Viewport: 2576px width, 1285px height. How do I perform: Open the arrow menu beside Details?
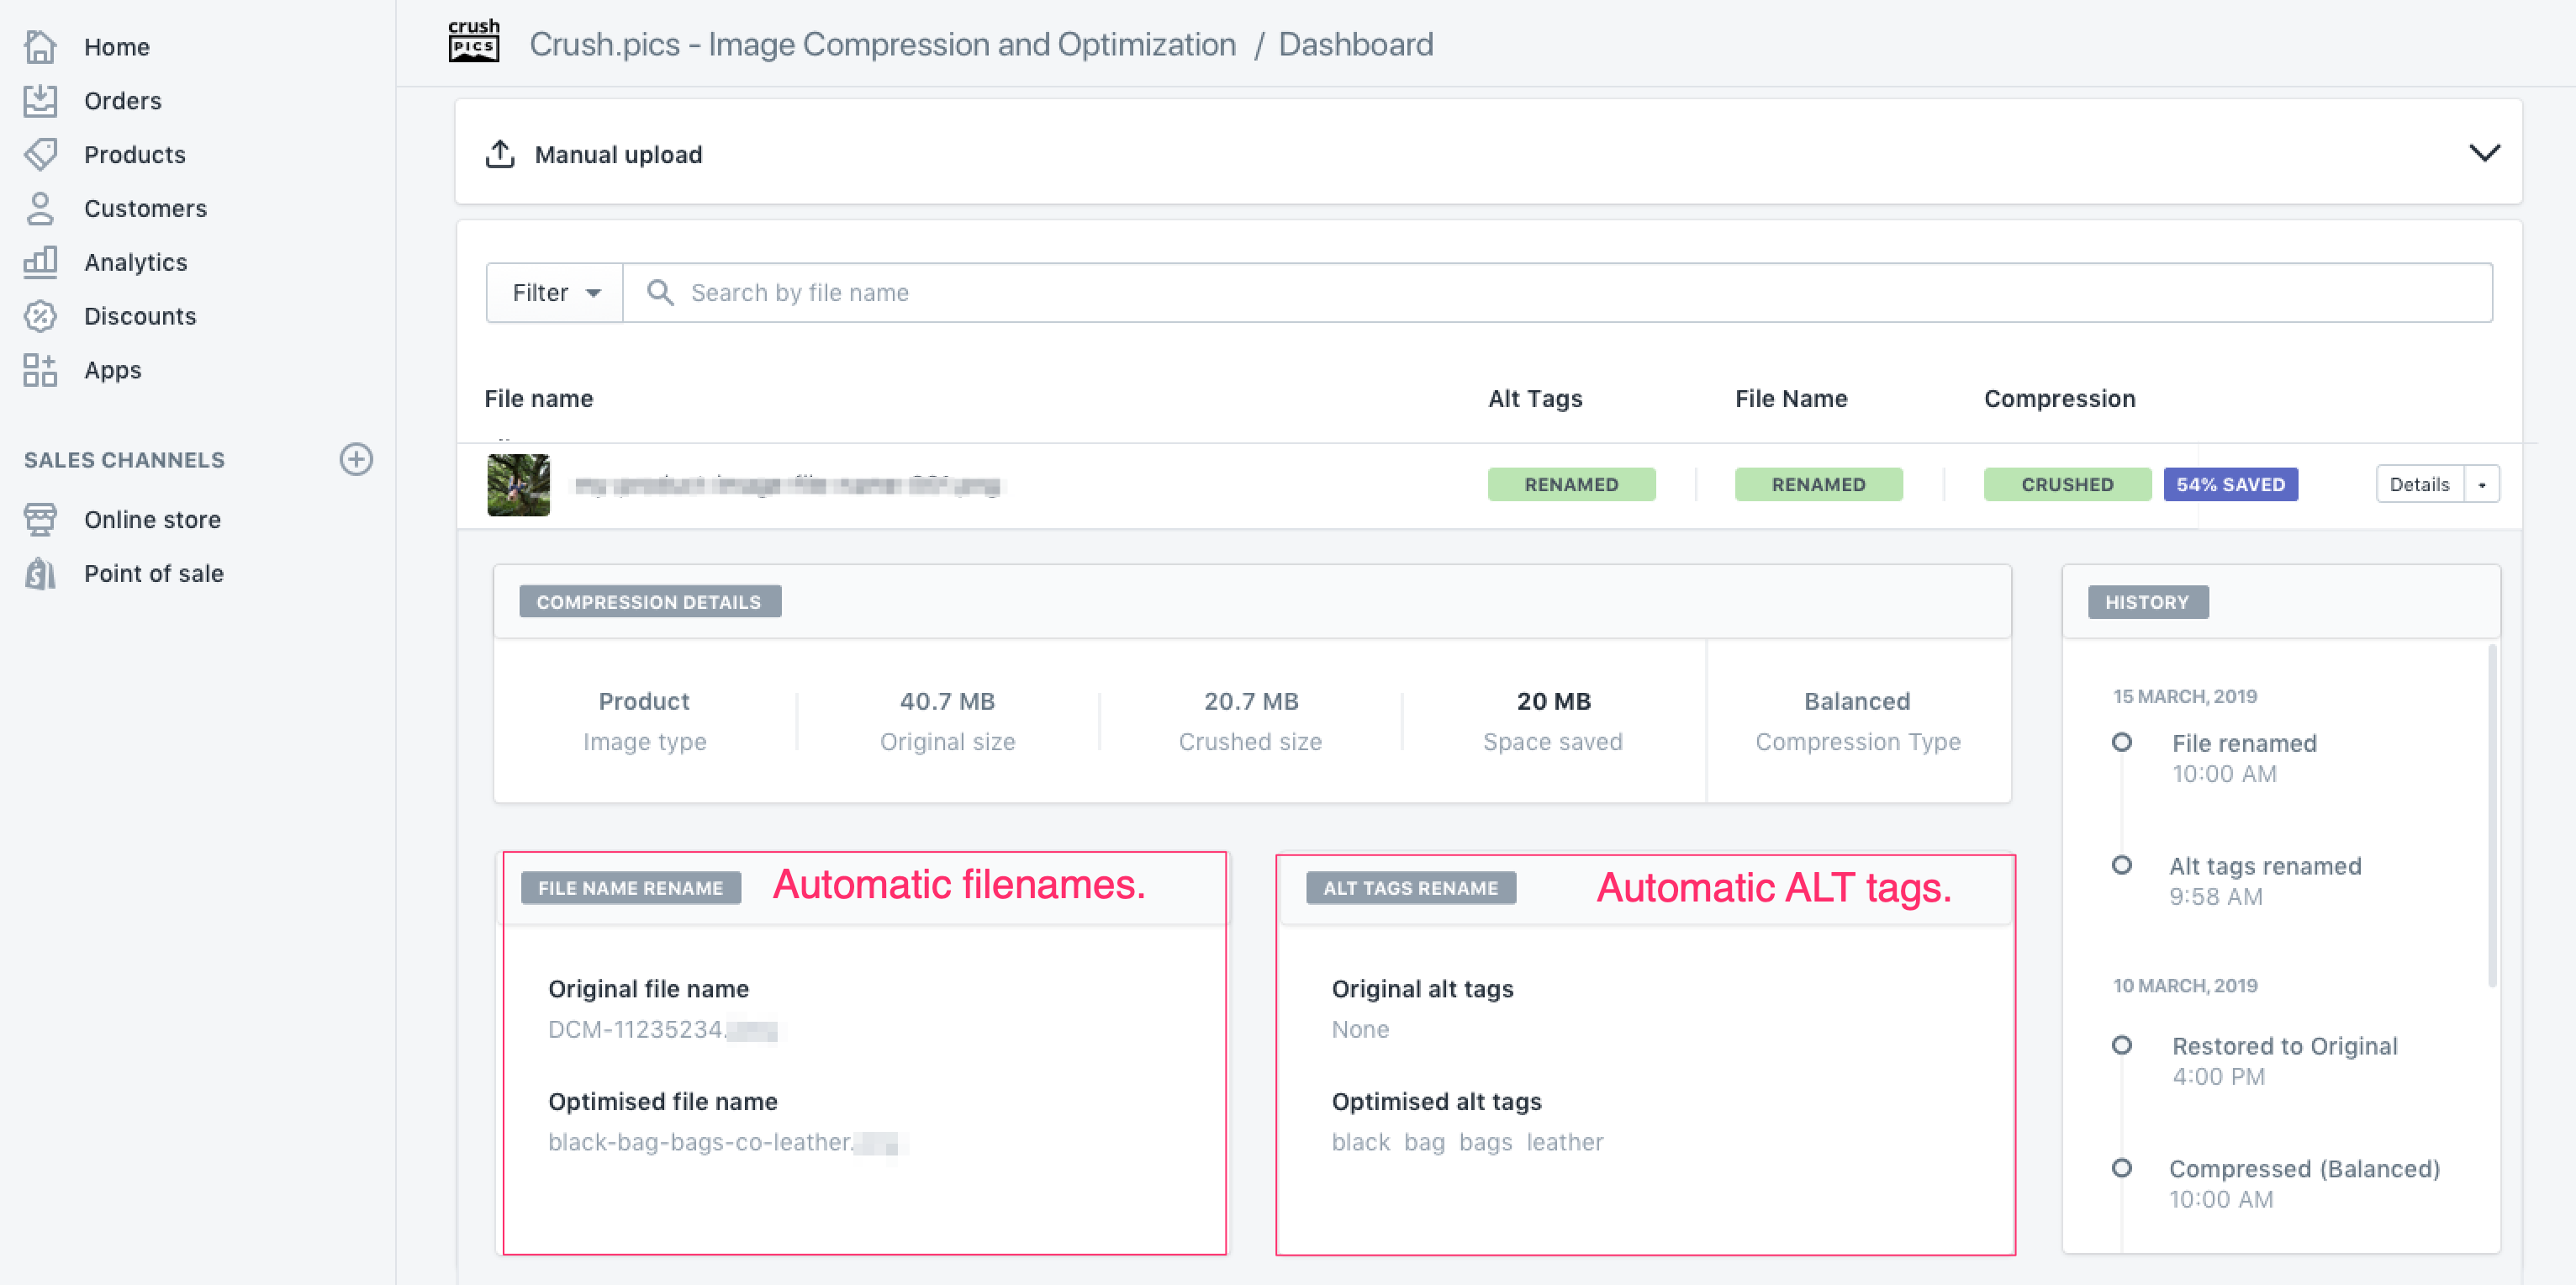(x=2482, y=485)
